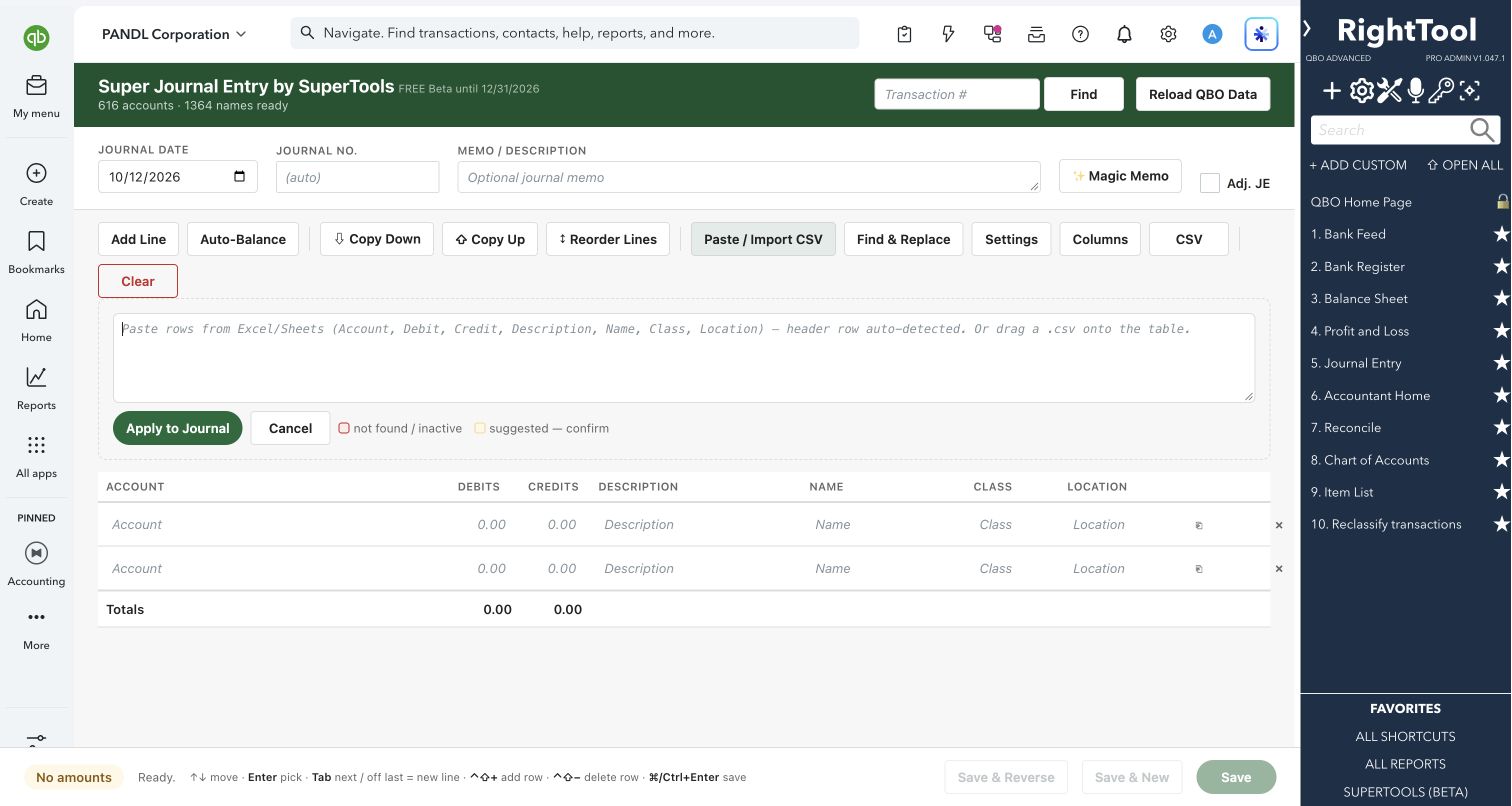
Task: Click the RightTool plus icon
Action: coord(1332,92)
